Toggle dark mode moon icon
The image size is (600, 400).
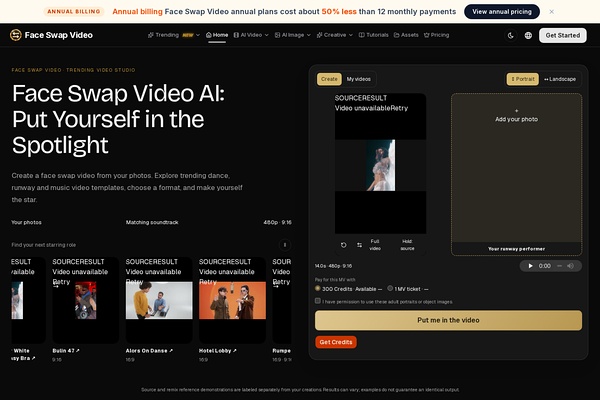(x=510, y=35)
